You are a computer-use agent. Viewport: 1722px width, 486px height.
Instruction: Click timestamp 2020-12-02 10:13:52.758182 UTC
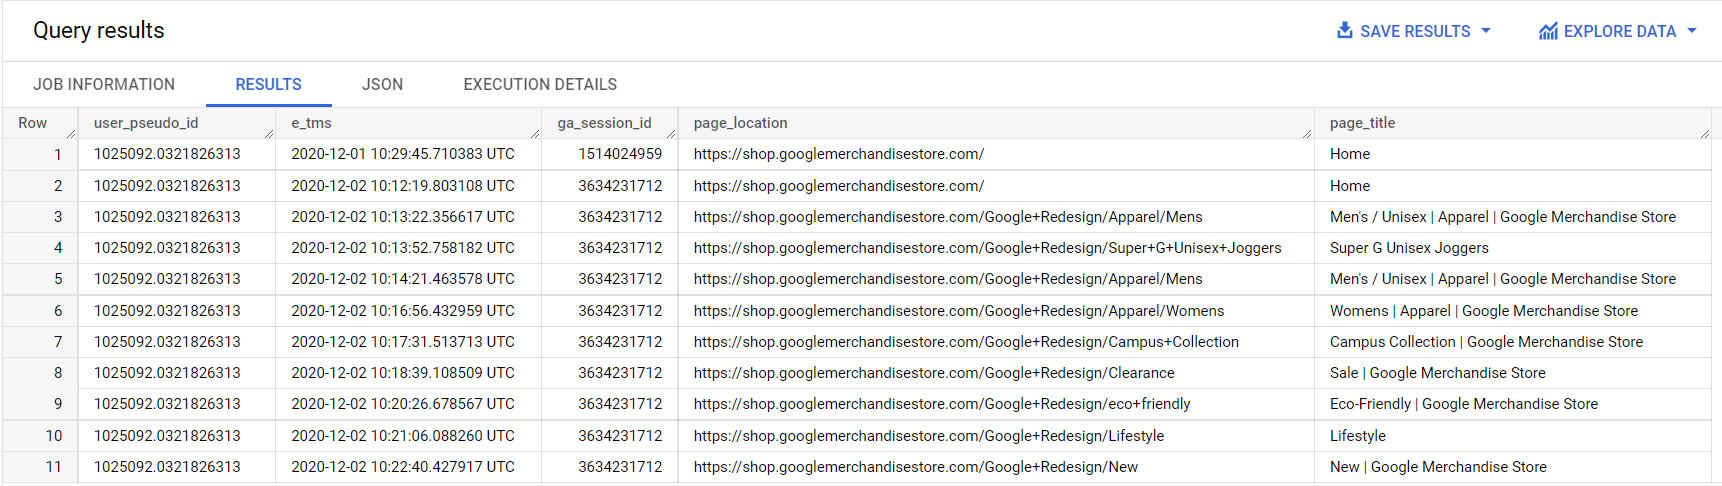[x=403, y=248]
